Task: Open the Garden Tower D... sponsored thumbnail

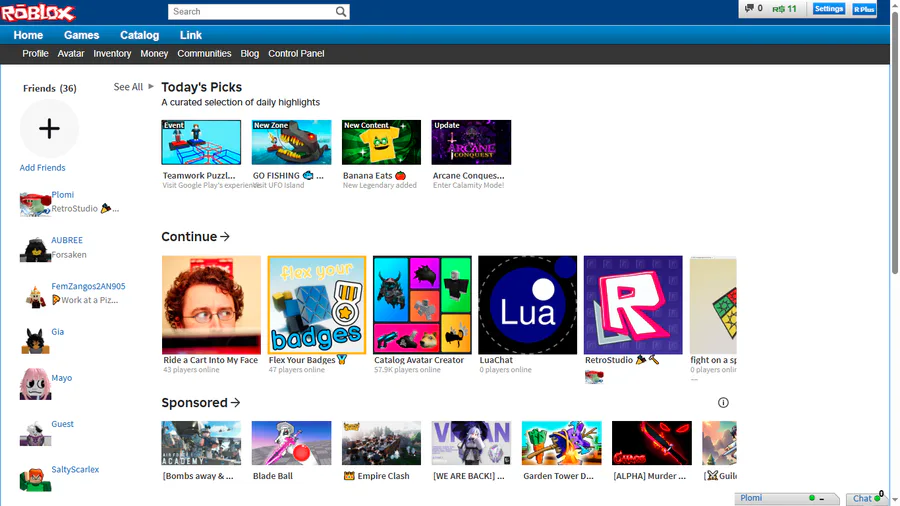Action: (x=561, y=443)
